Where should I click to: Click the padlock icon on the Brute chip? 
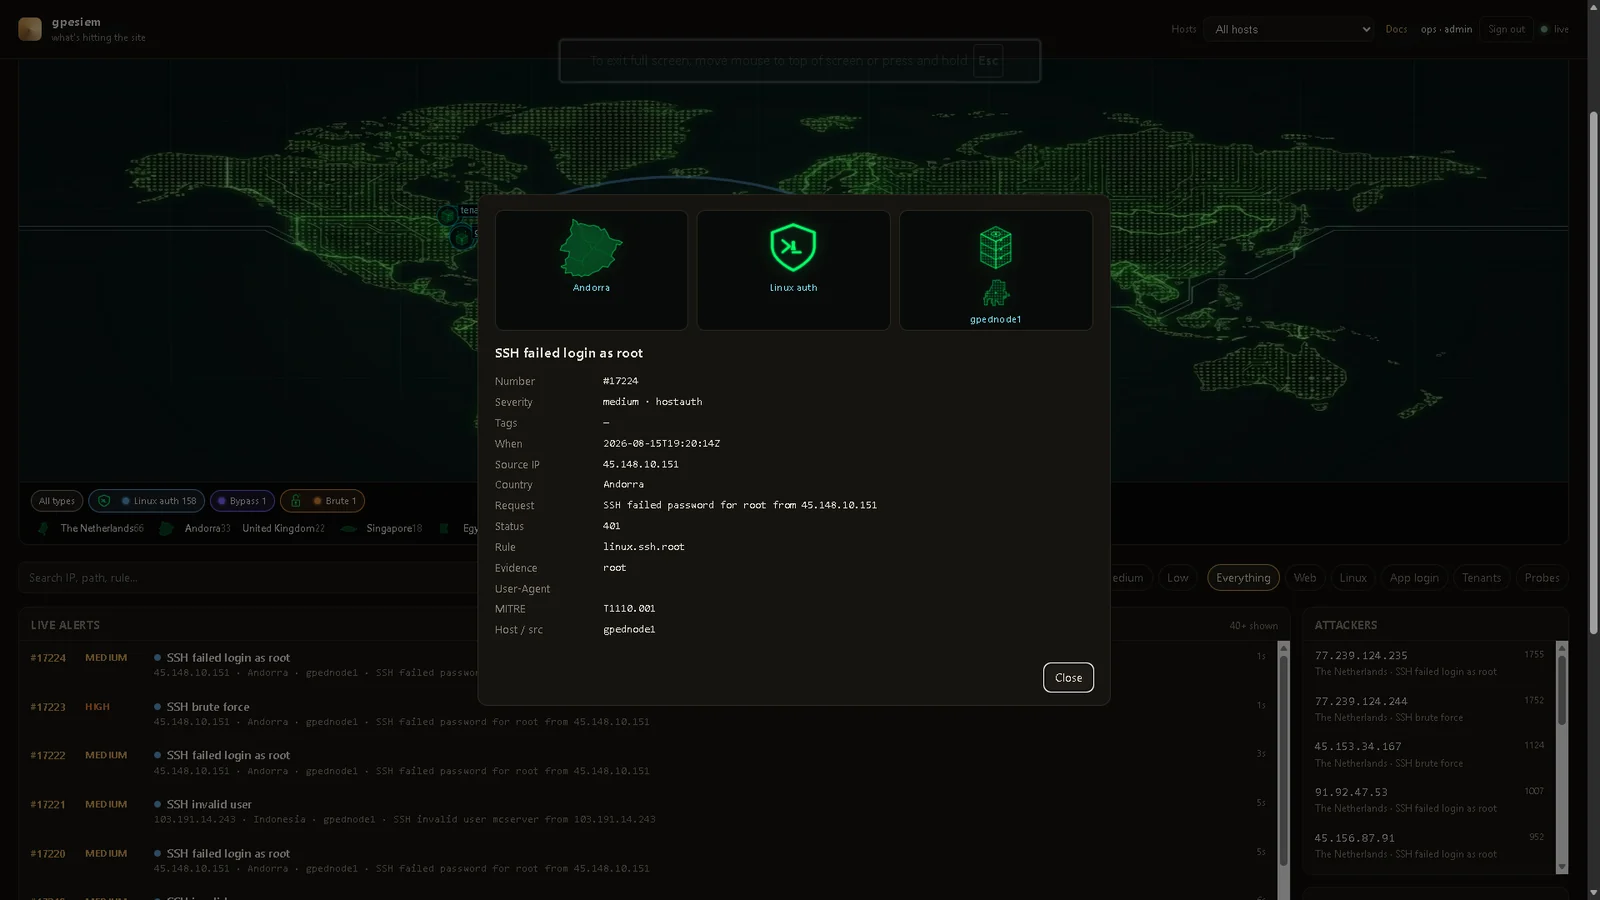[x=296, y=501]
